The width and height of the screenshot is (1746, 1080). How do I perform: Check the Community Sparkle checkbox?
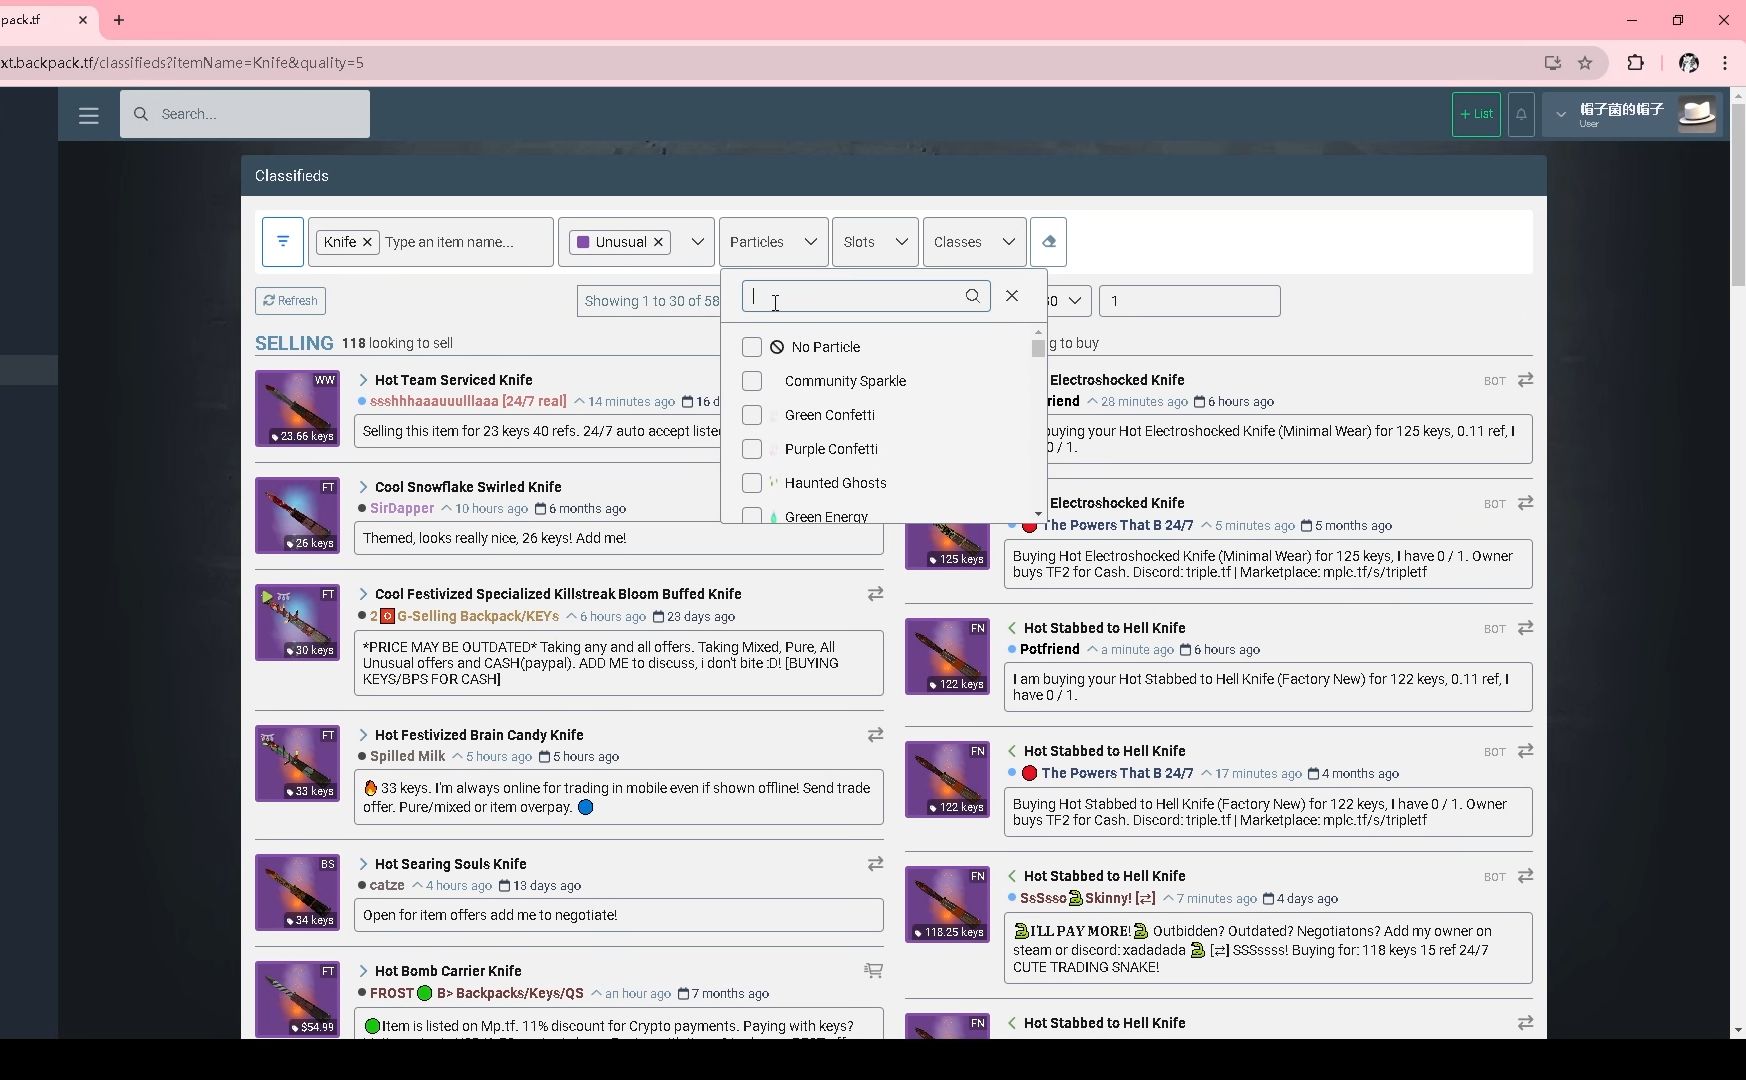(752, 381)
